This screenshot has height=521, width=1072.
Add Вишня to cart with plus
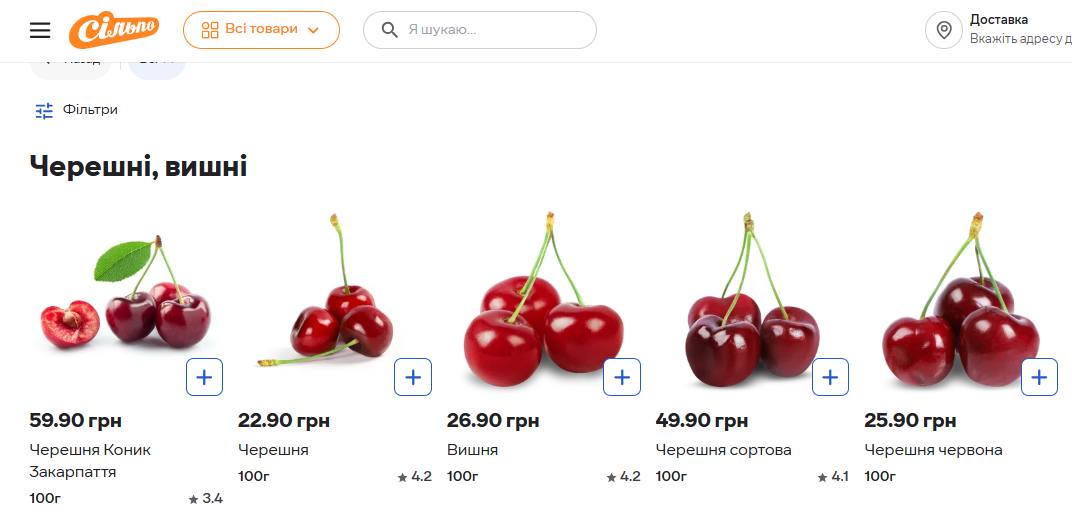(622, 377)
